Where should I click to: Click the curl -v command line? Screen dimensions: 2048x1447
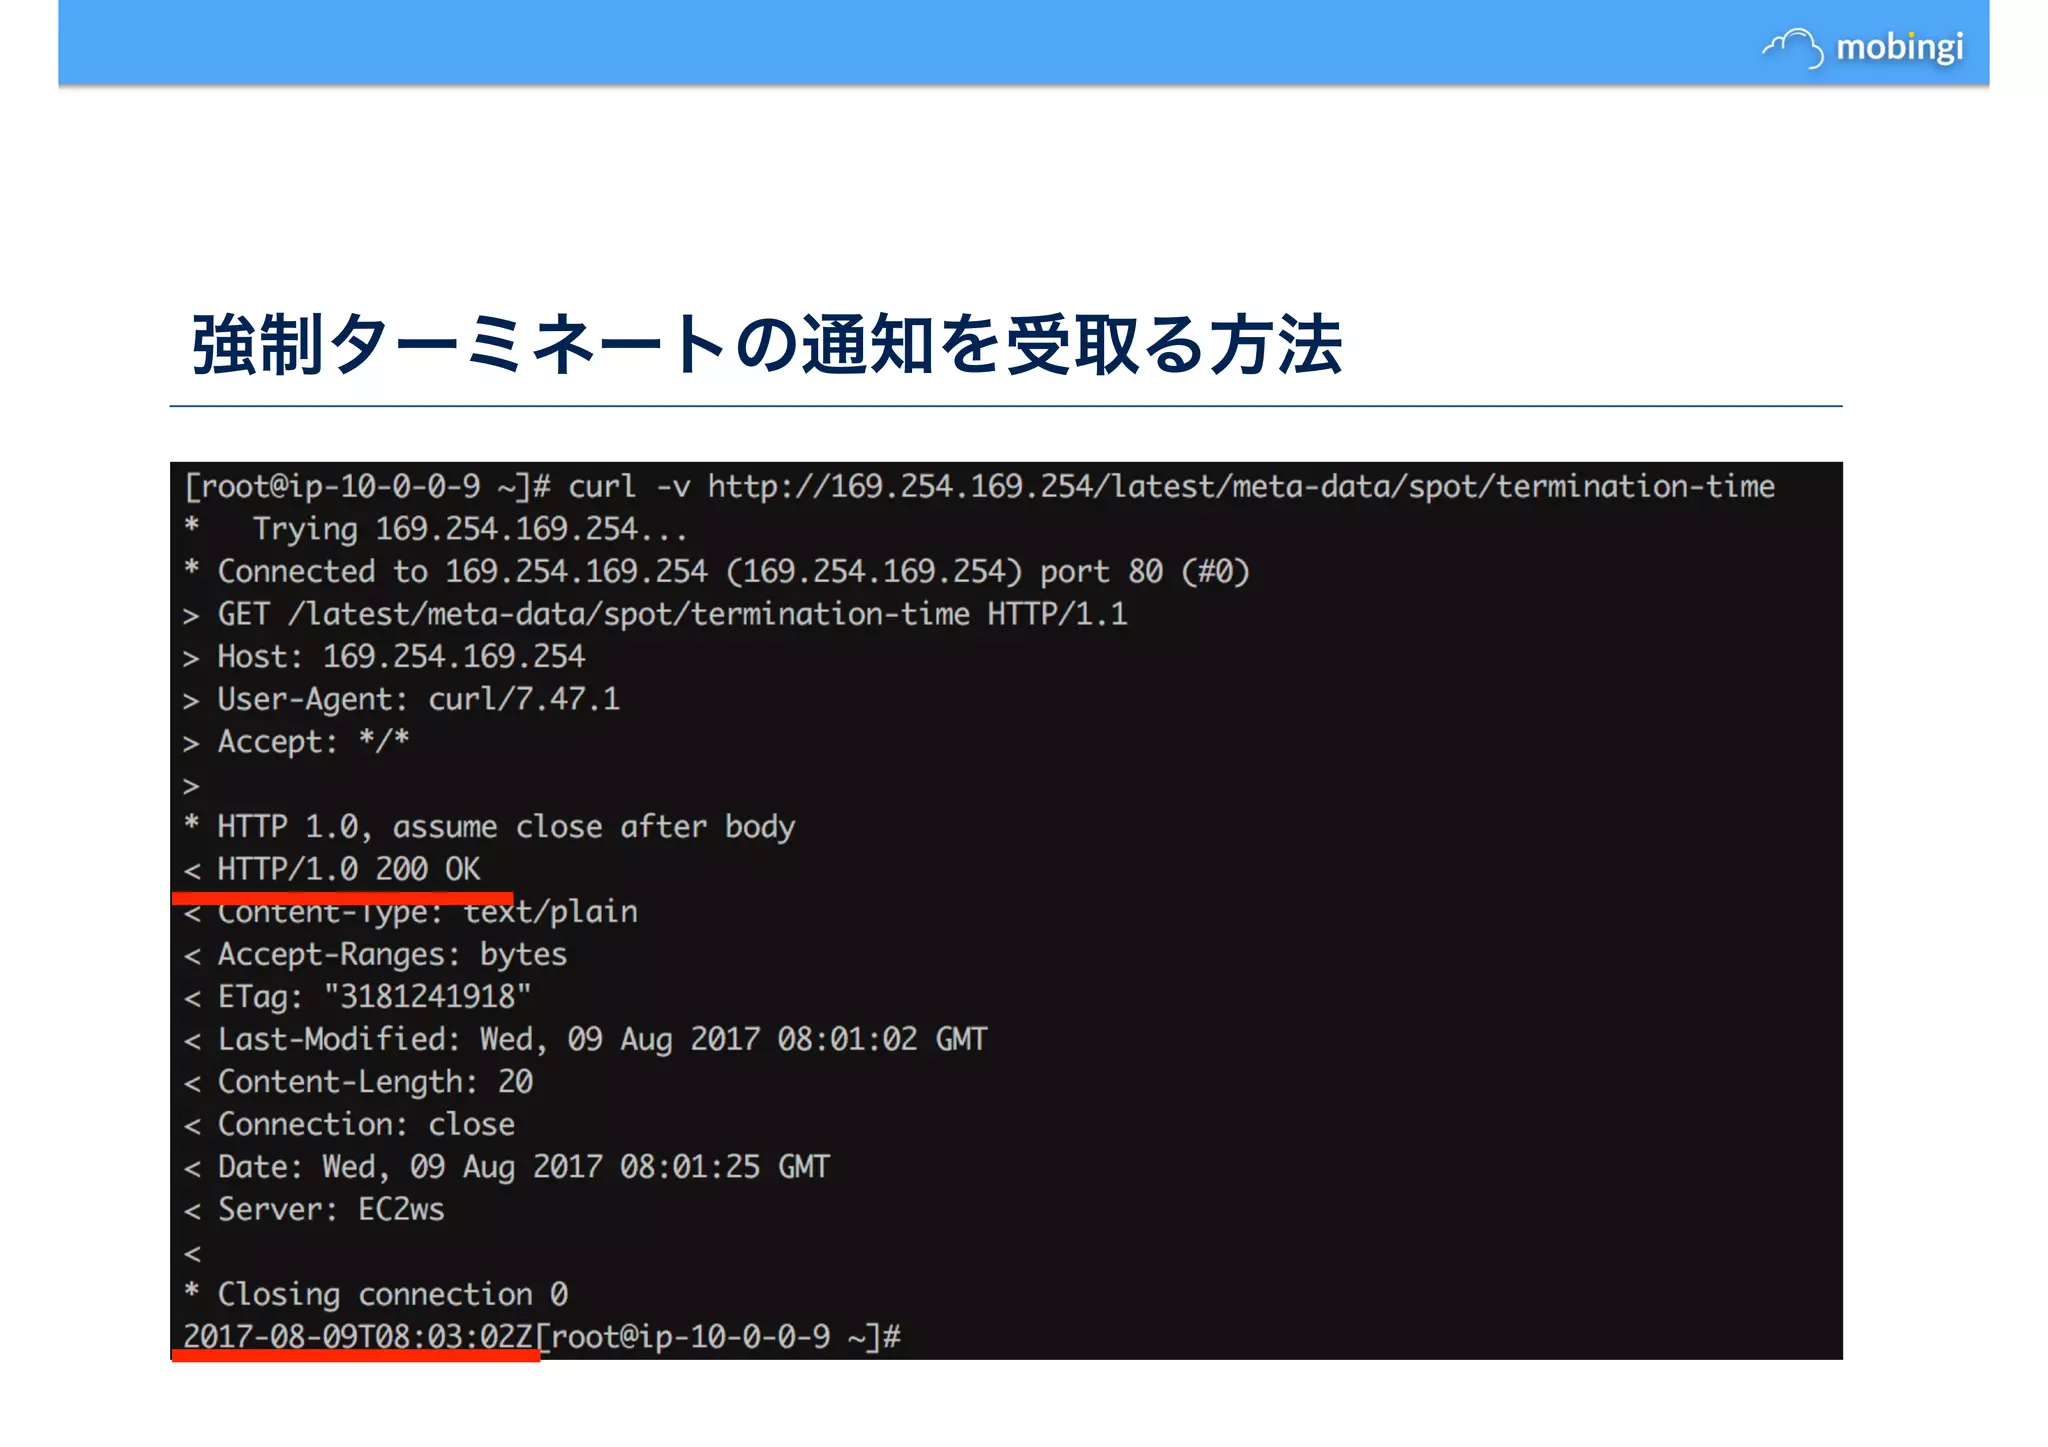click(980, 487)
